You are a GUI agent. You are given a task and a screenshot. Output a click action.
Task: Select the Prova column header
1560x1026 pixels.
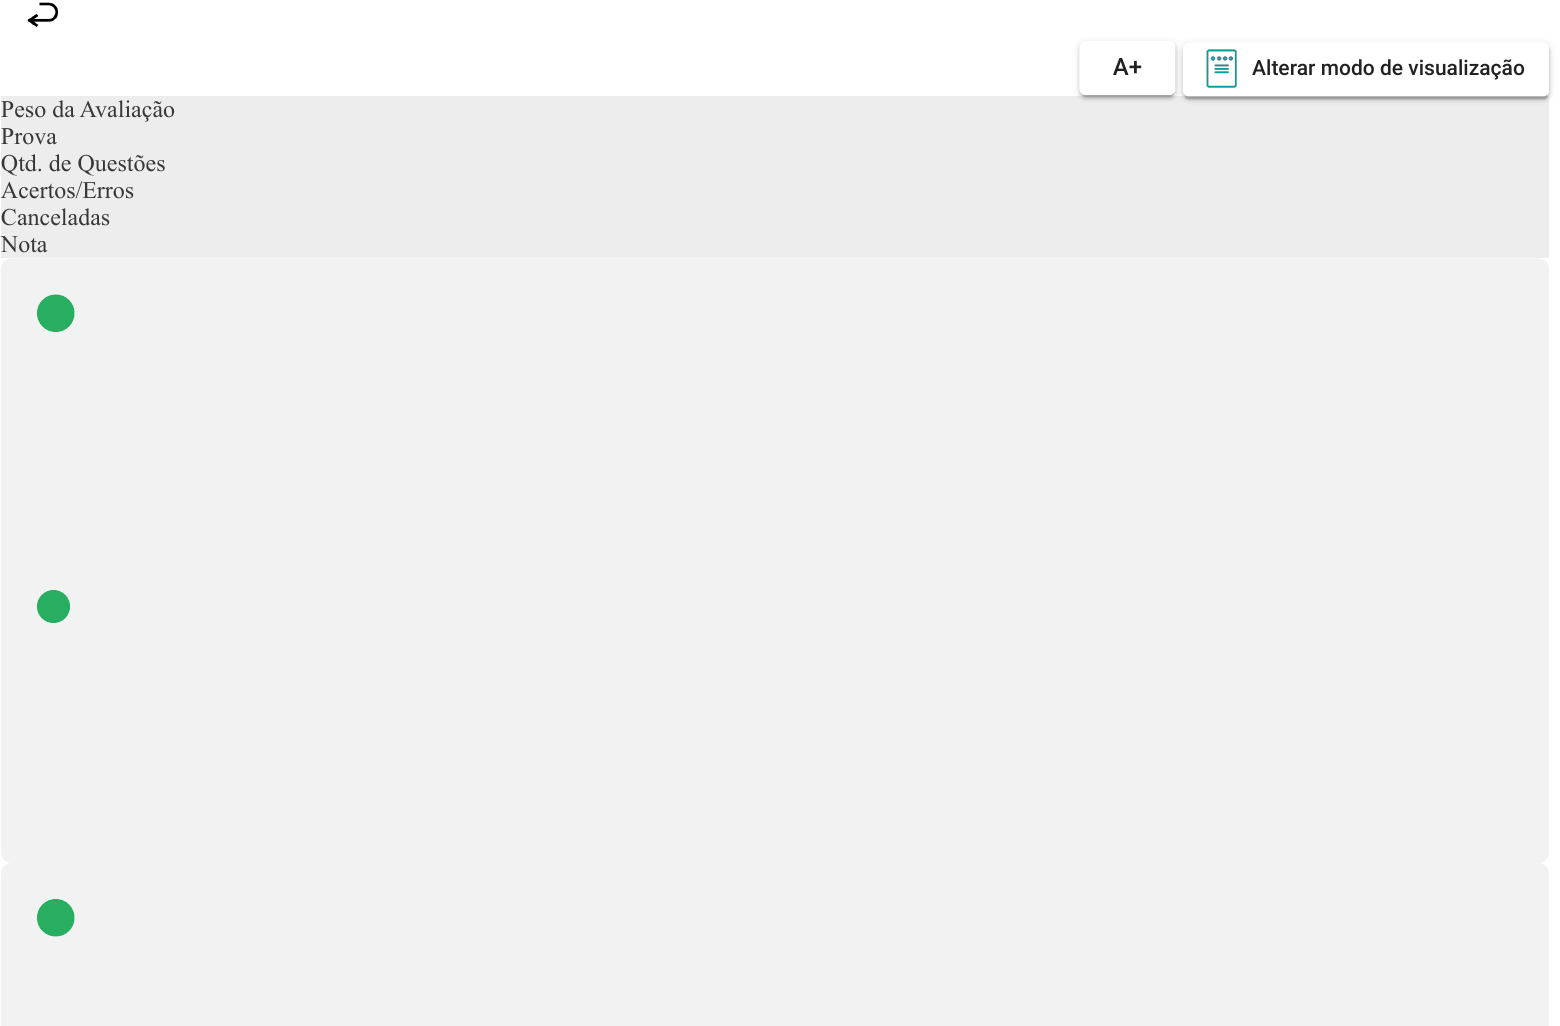[x=29, y=137]
